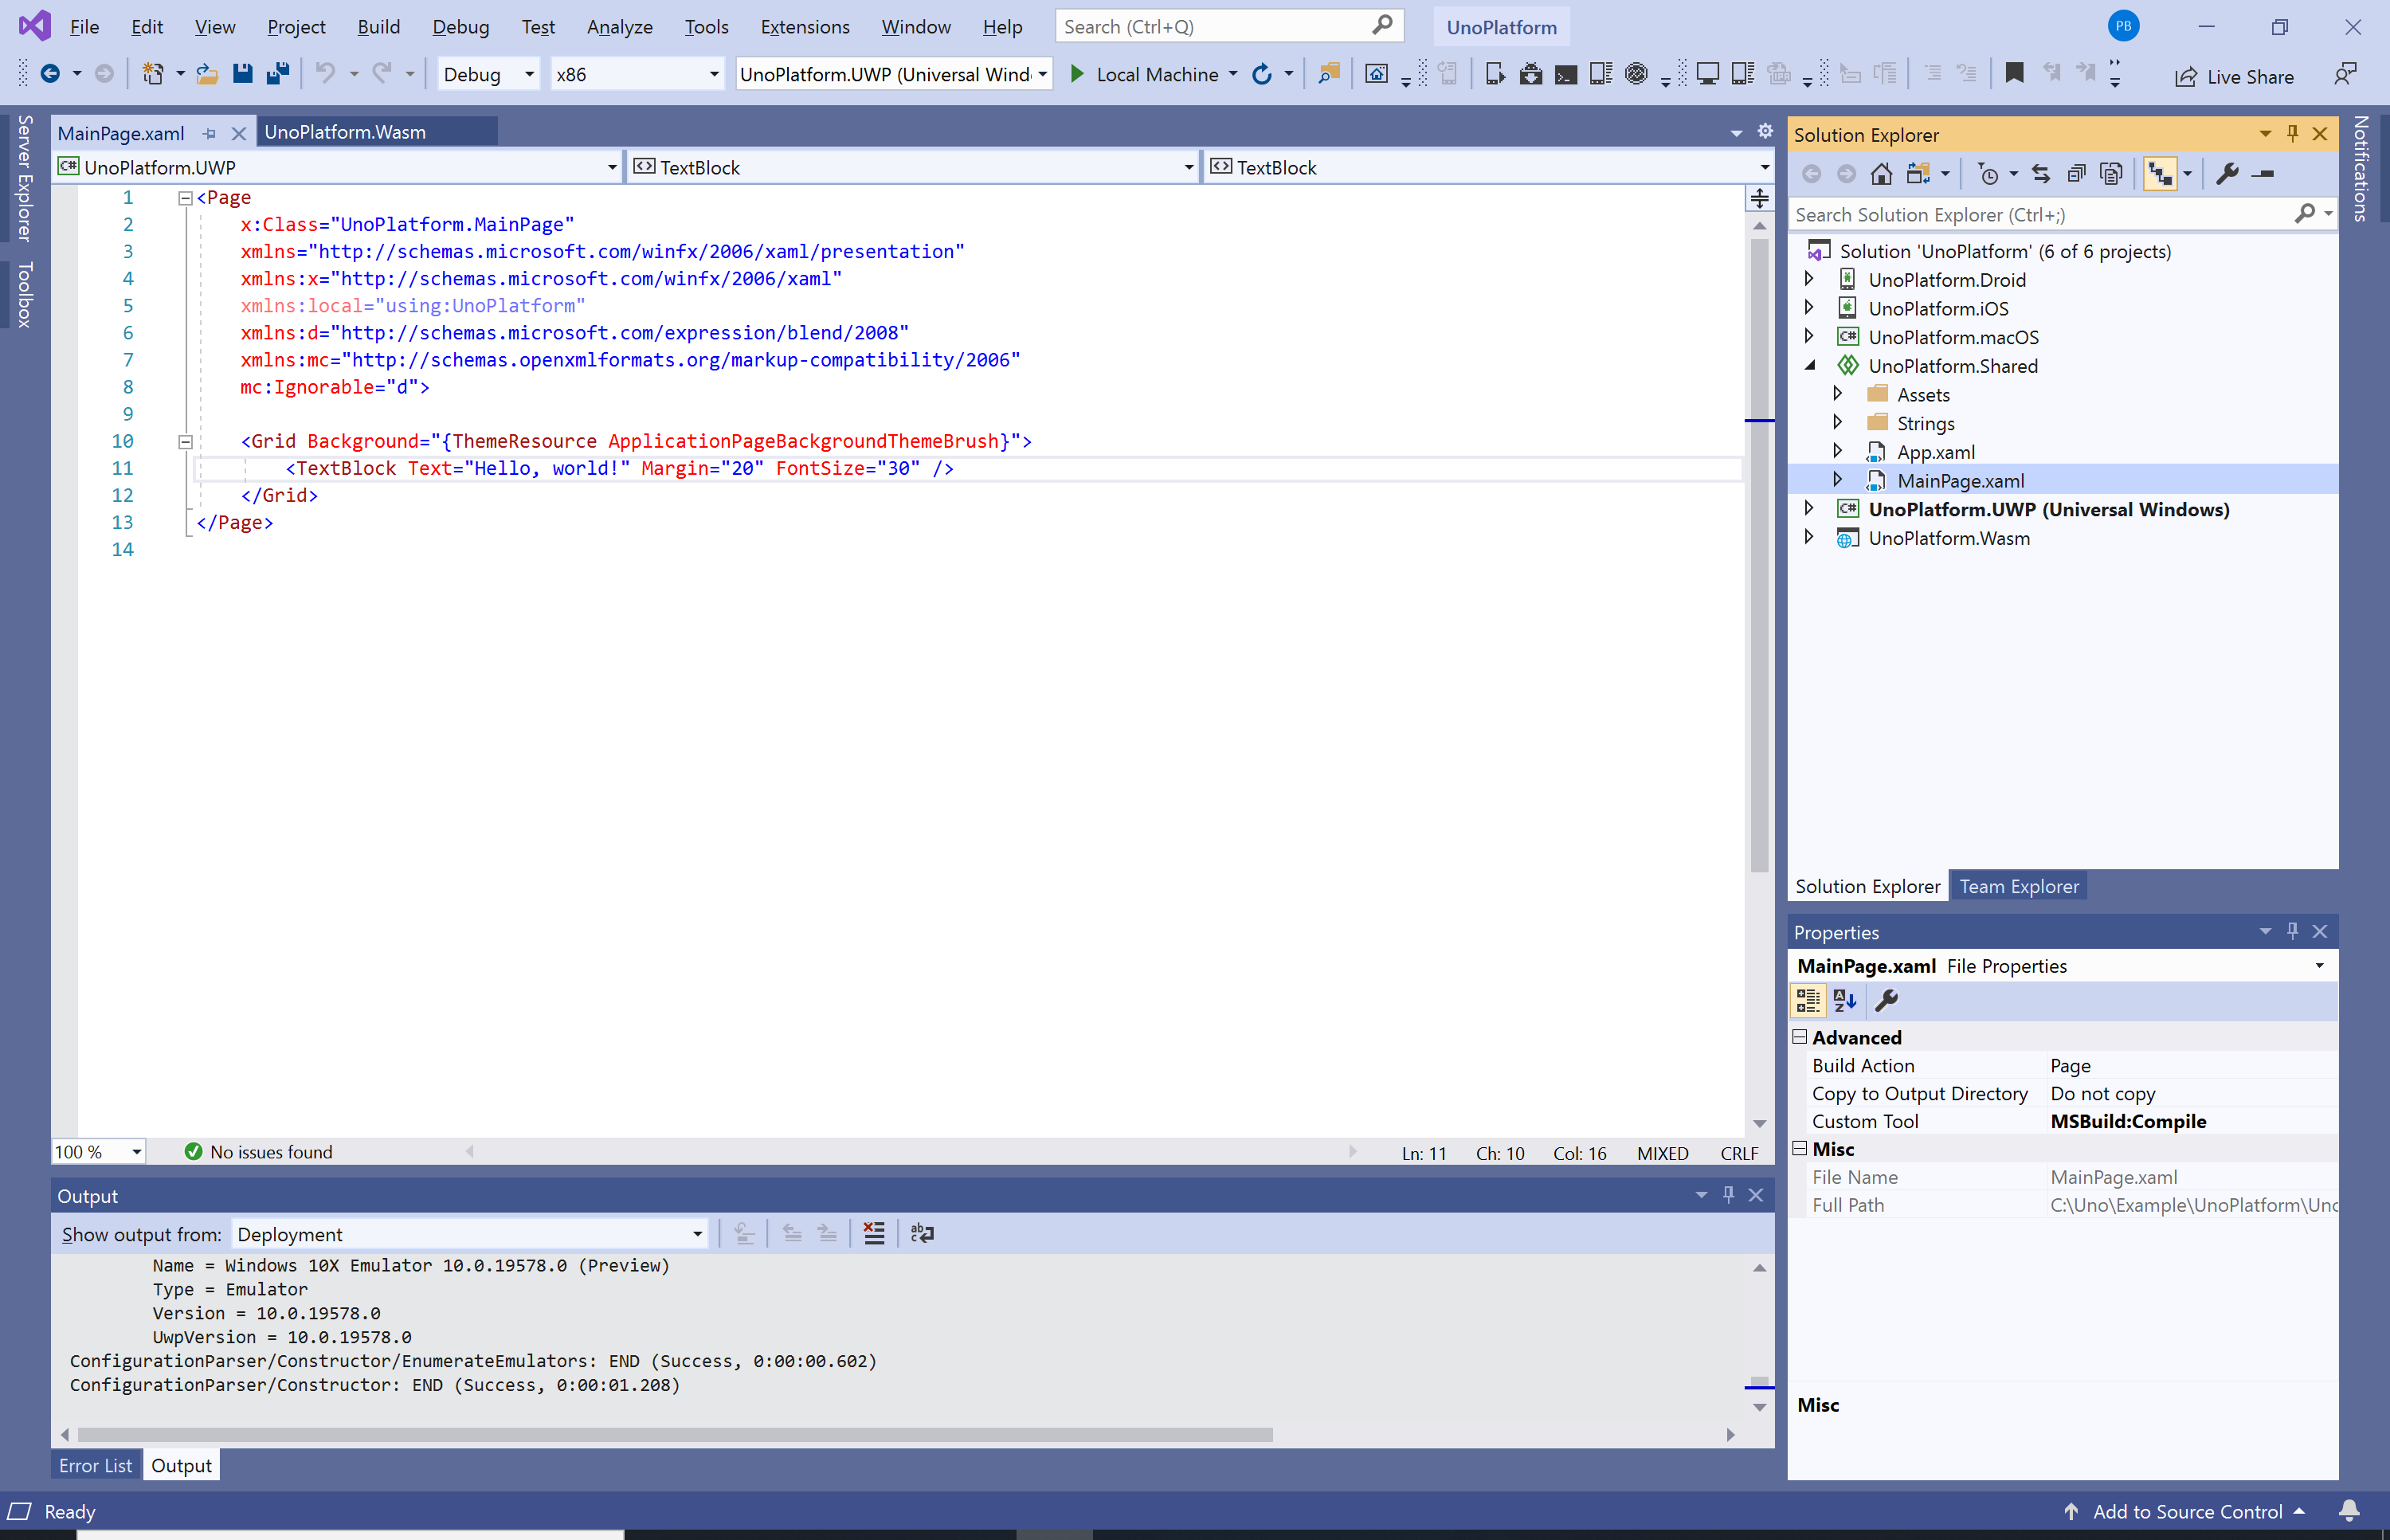Image resolution: width=2390 pixels, height=1540 pixels.
Task: Toggle auto-hide pin on Solution Explorer
Action: point(2293,133)
